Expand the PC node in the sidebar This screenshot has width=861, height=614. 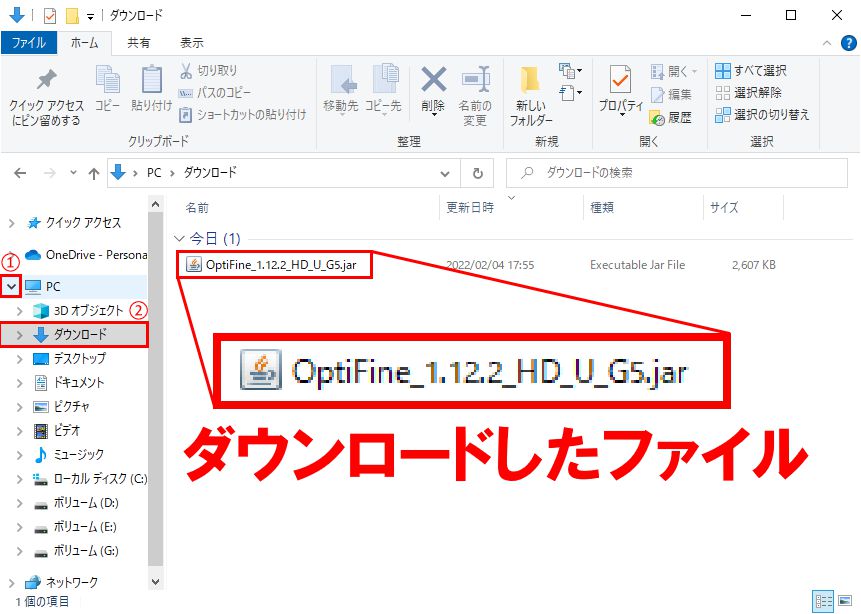12,286
